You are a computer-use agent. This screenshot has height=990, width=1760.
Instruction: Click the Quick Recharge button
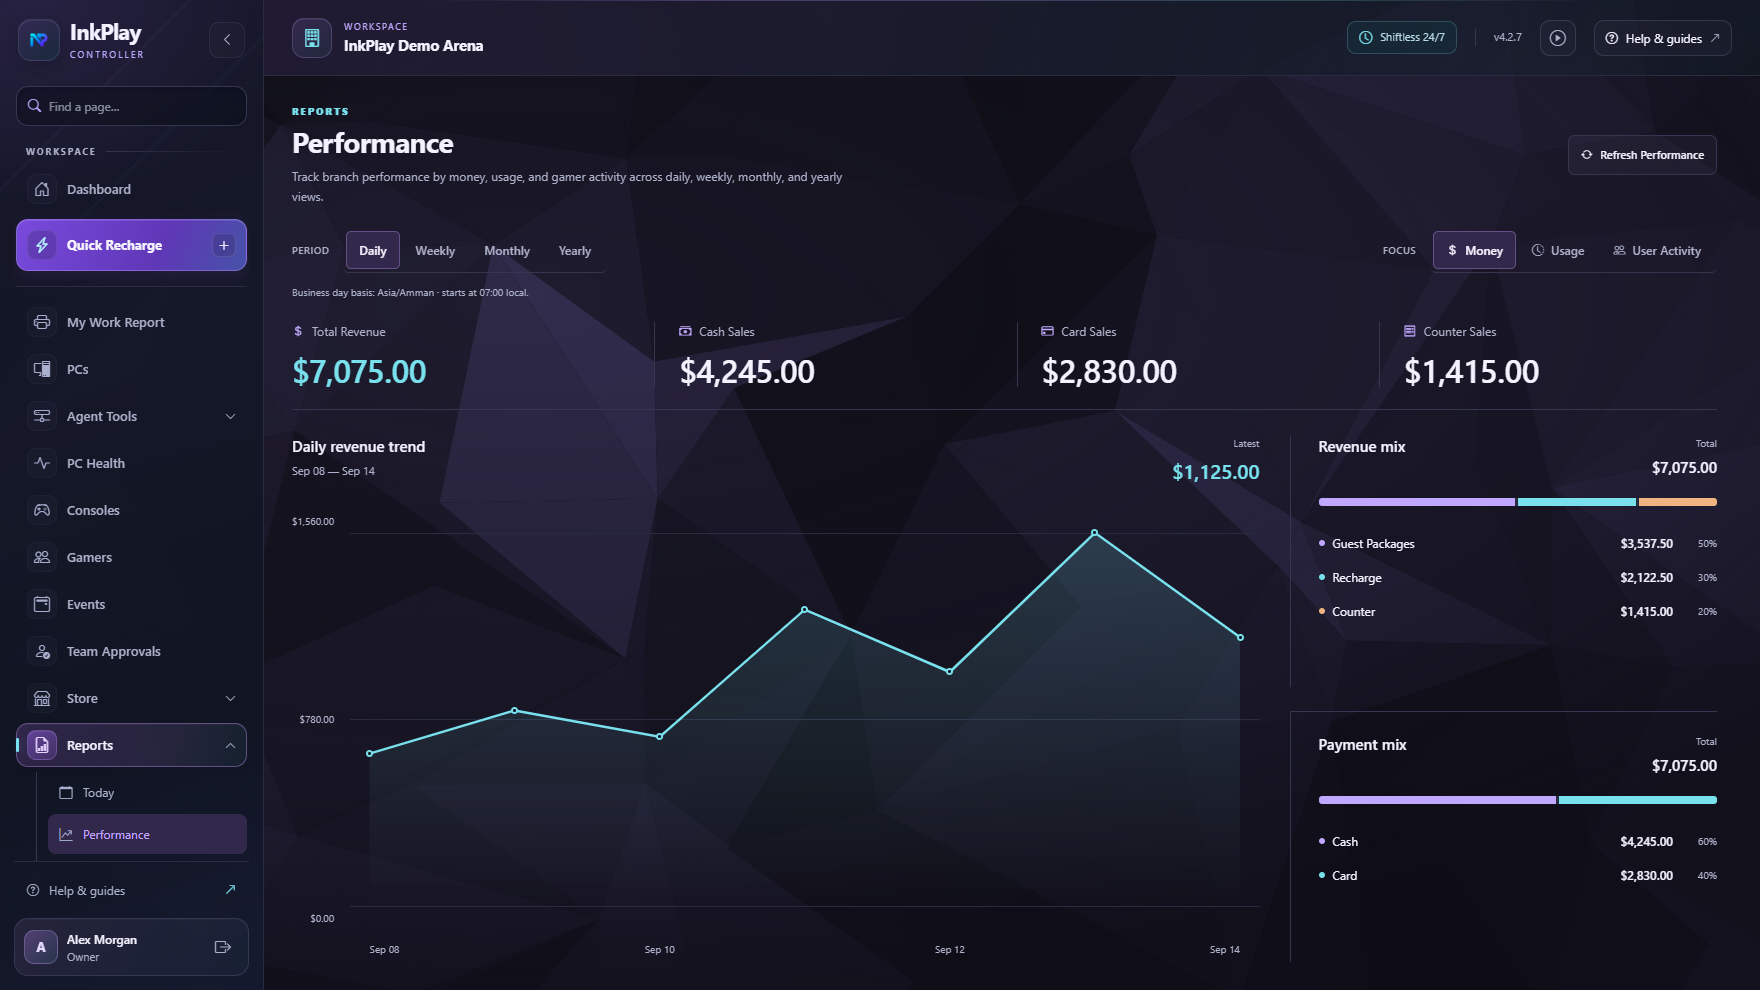click(x=131, y=245)
